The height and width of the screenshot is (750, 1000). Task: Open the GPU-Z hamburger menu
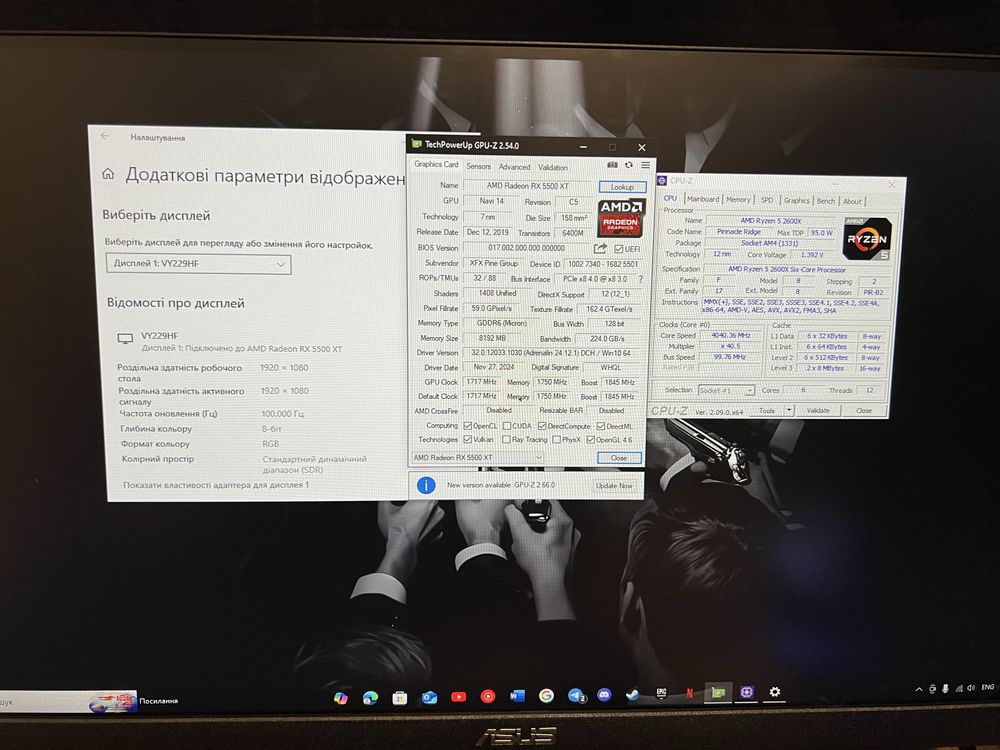pos(645,165)
